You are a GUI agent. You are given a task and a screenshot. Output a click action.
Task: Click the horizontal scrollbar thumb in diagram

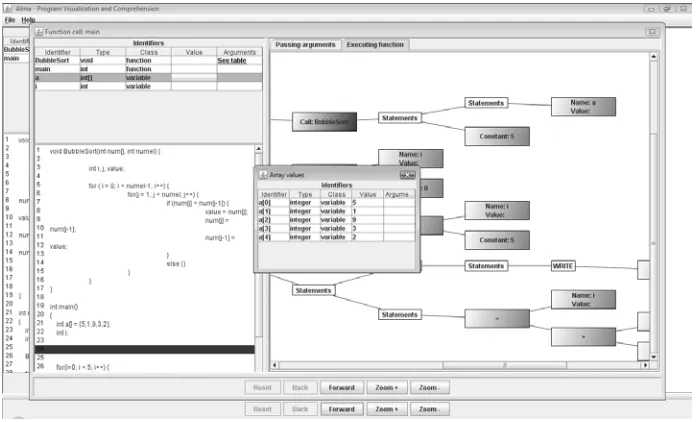(x=504, y=365)
